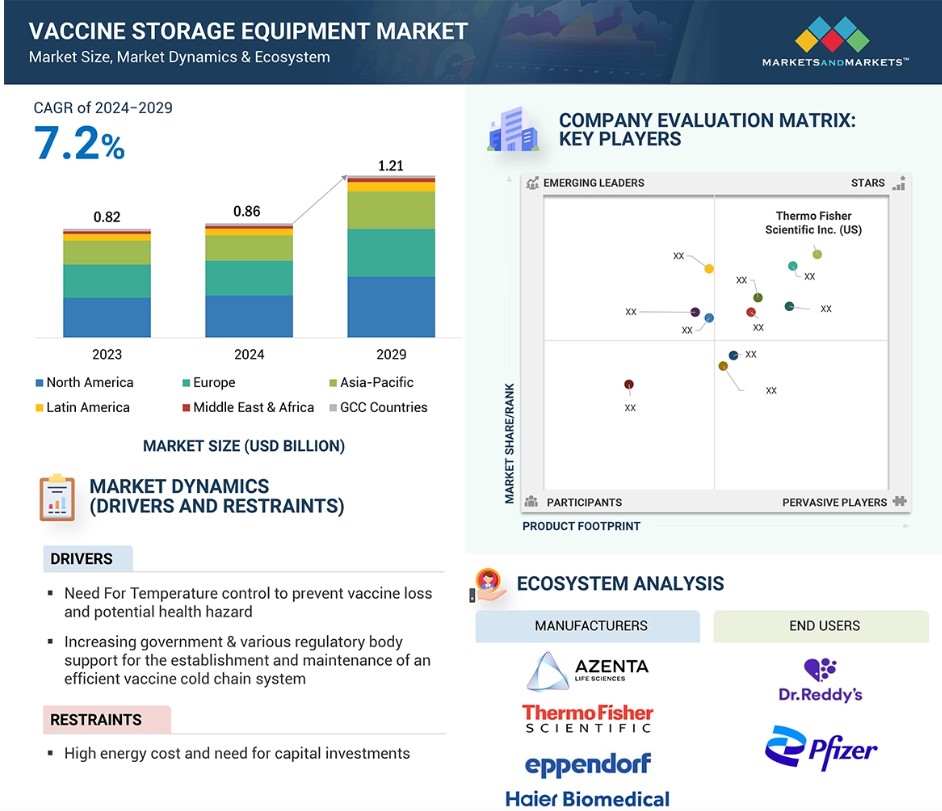Click the Ecosystem Analysis person icon
Screen dimensions: 942x811
pyautogui.click(x=488, y=586)
